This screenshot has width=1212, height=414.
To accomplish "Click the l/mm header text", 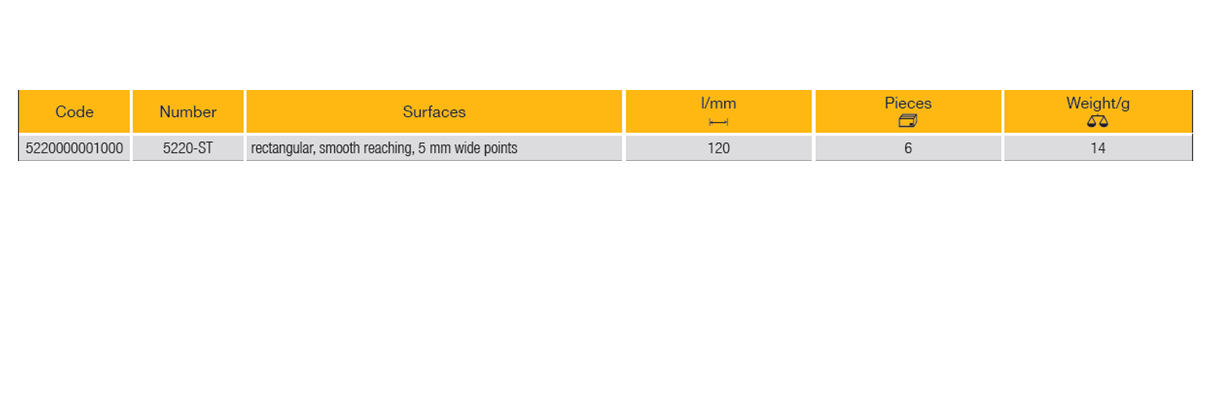I will (x=718, y=103).
